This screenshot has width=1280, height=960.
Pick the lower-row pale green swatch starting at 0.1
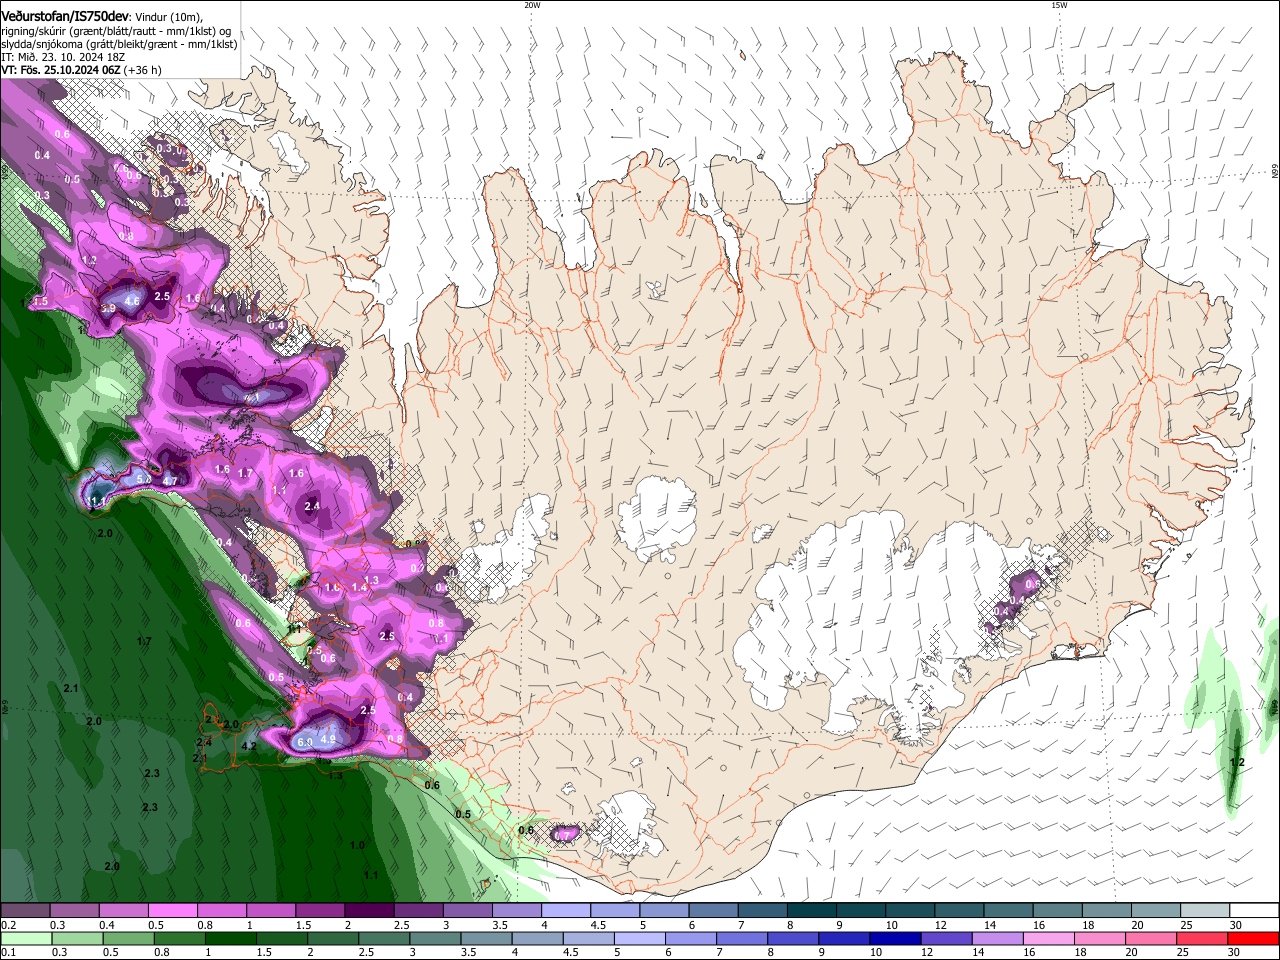click(28, 938)
